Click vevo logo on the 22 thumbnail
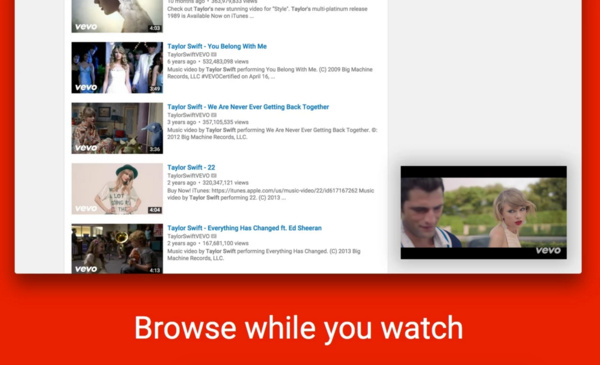The width and height of the screenshot is (600, 365). (x=86, y=209)
